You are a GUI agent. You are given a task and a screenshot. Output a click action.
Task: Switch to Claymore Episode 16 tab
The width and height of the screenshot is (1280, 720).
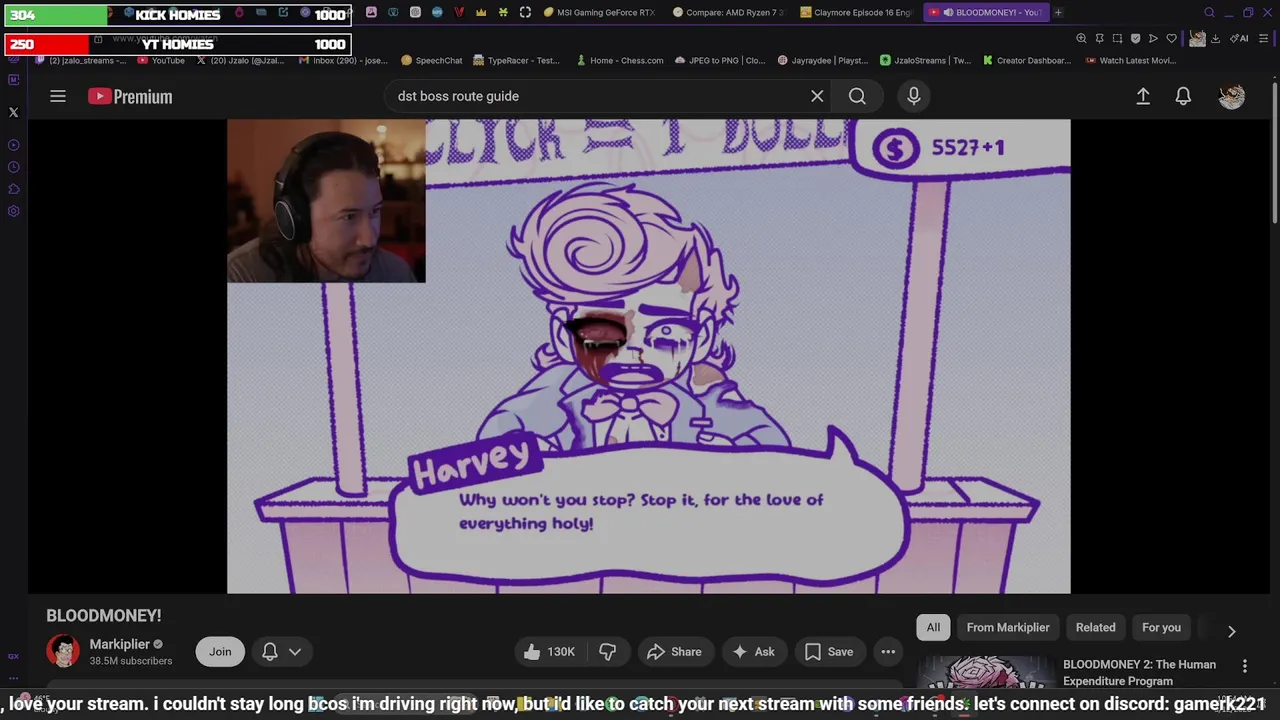pyautogui.click(x=856, y=12)
